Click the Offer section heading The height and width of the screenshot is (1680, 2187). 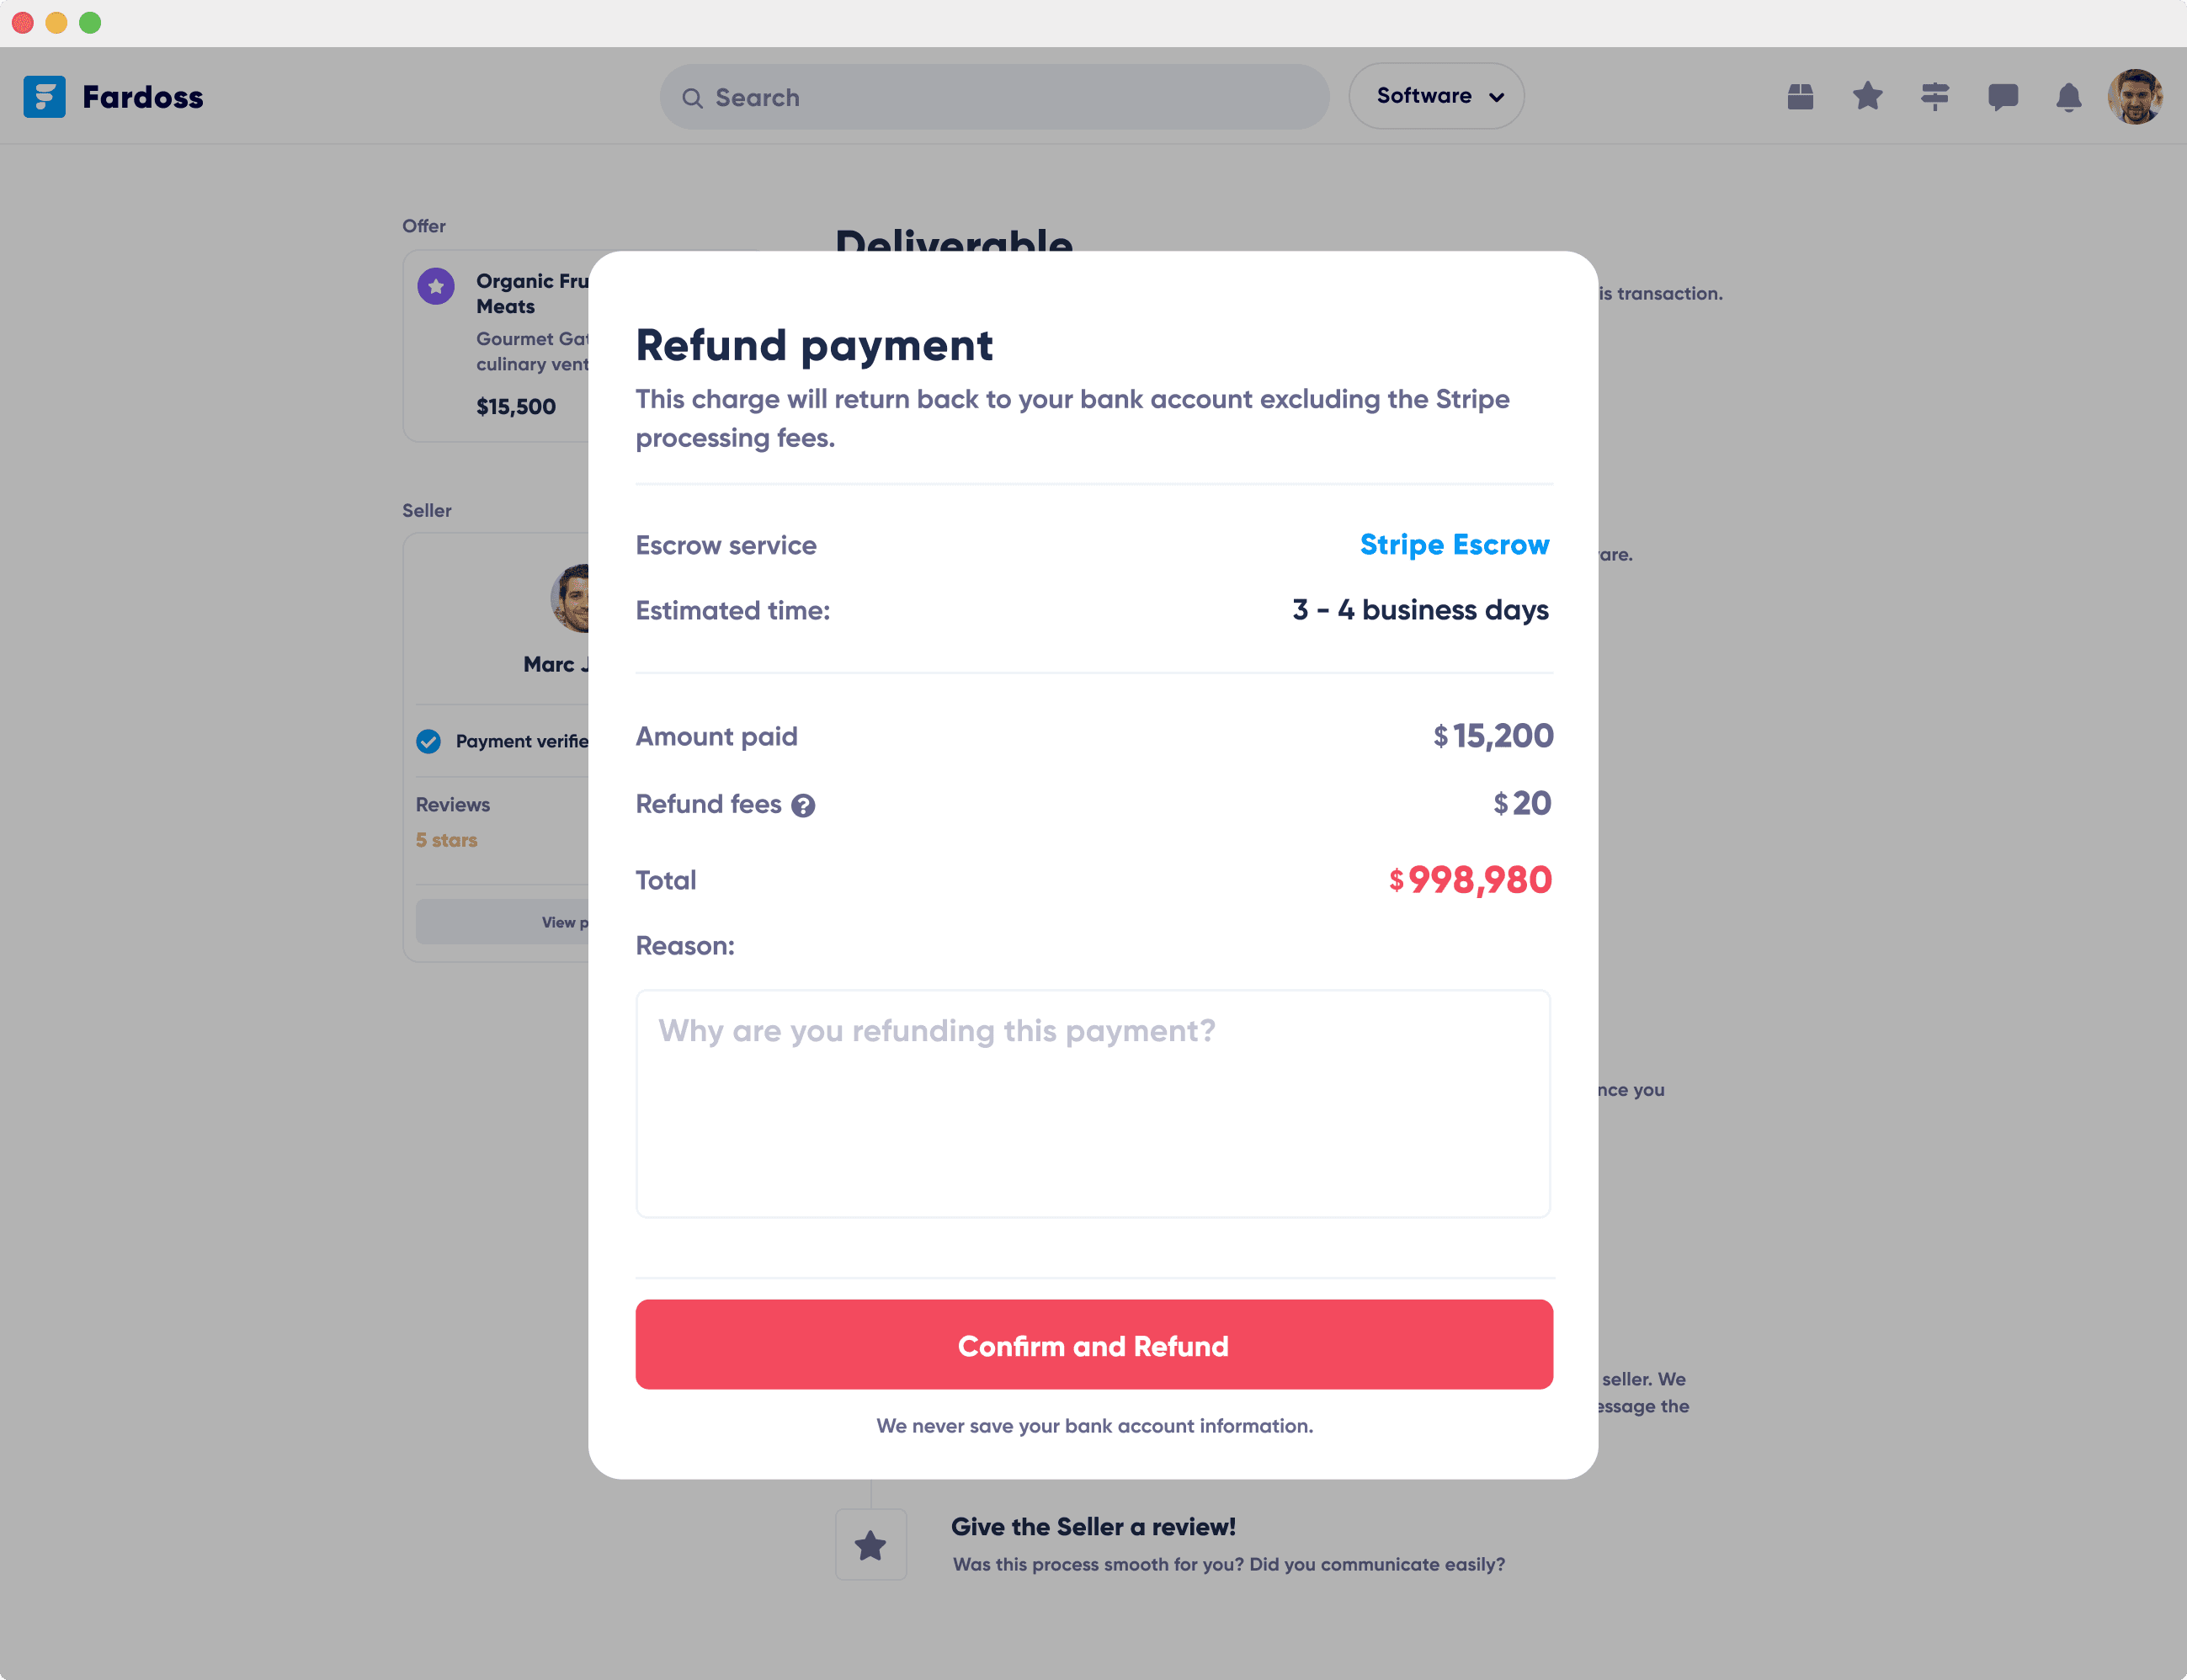click(x=424, y=226)
